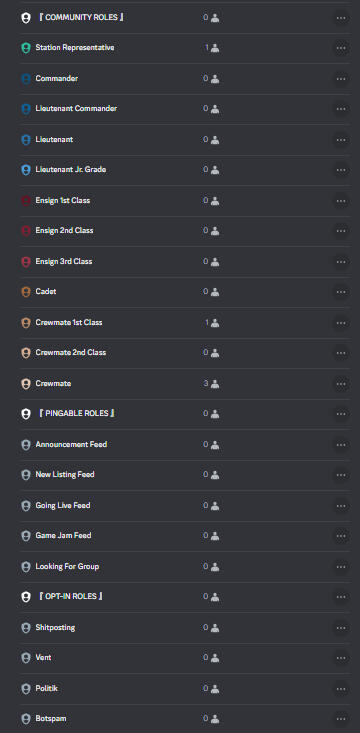Open three-dot menu for Announcement Feed

tap(341, 445)
